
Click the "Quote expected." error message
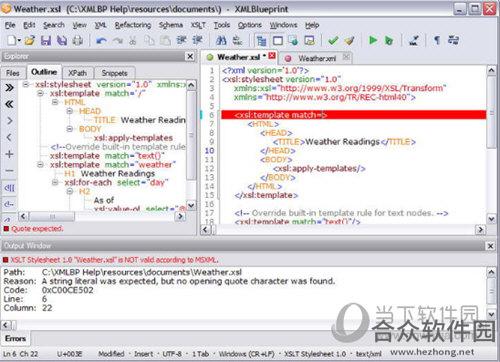click(x=37, y=229)
